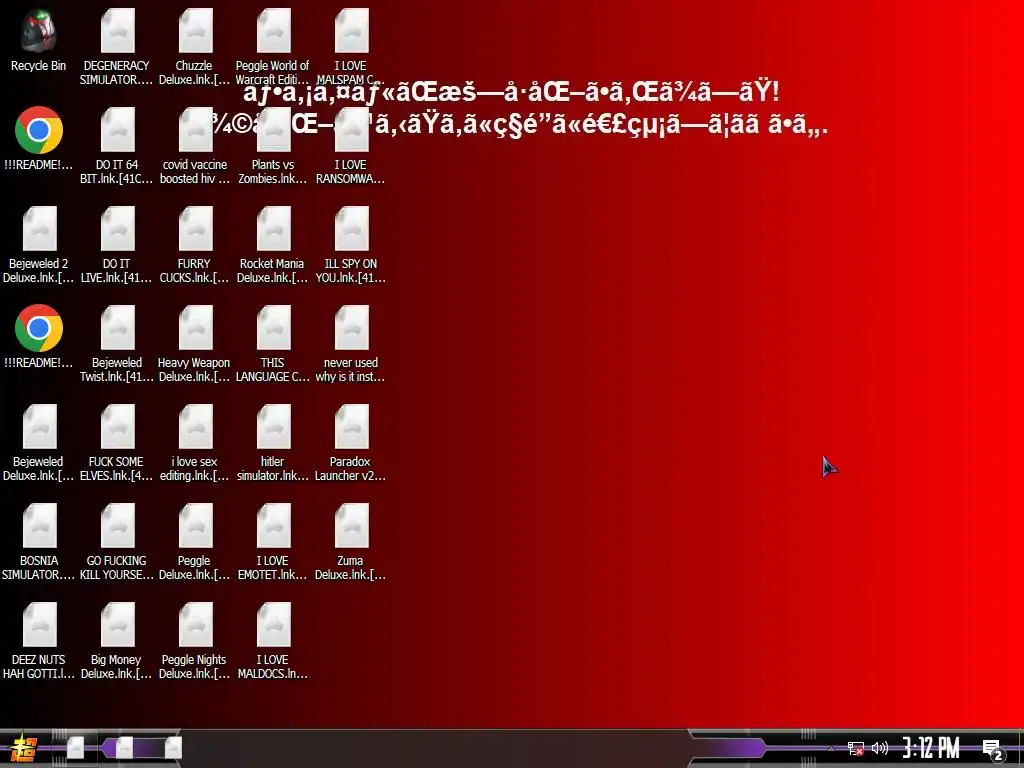The height and width of the screenshot is (768, 1024).
Task: Open the notification center with 2 alerts
Action: [x=993, y=749]
